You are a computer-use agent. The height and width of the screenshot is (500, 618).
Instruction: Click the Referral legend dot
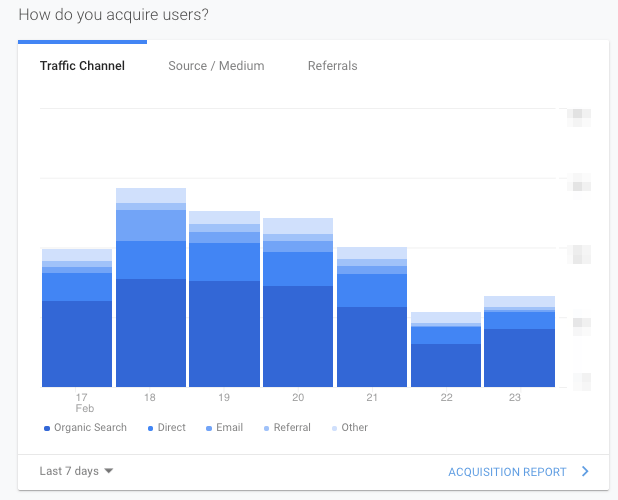pos(266,428)
